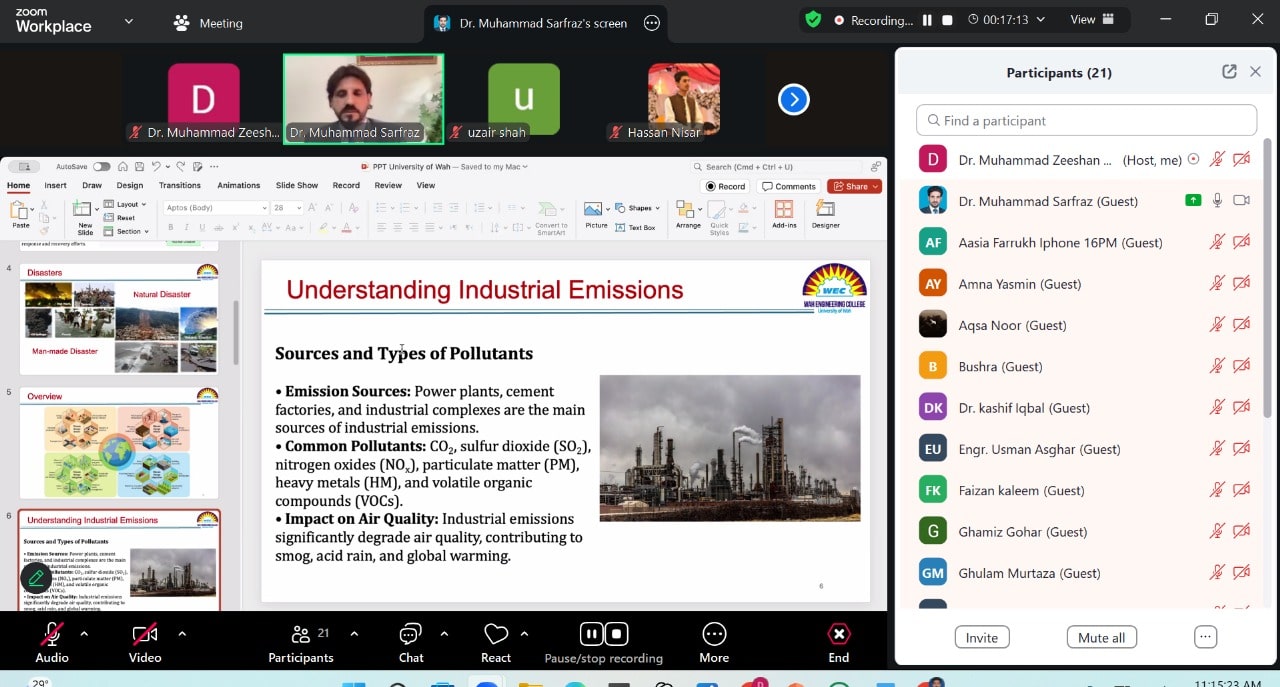
Task: Click uzair shah's video tile
Action: point(523,99)
